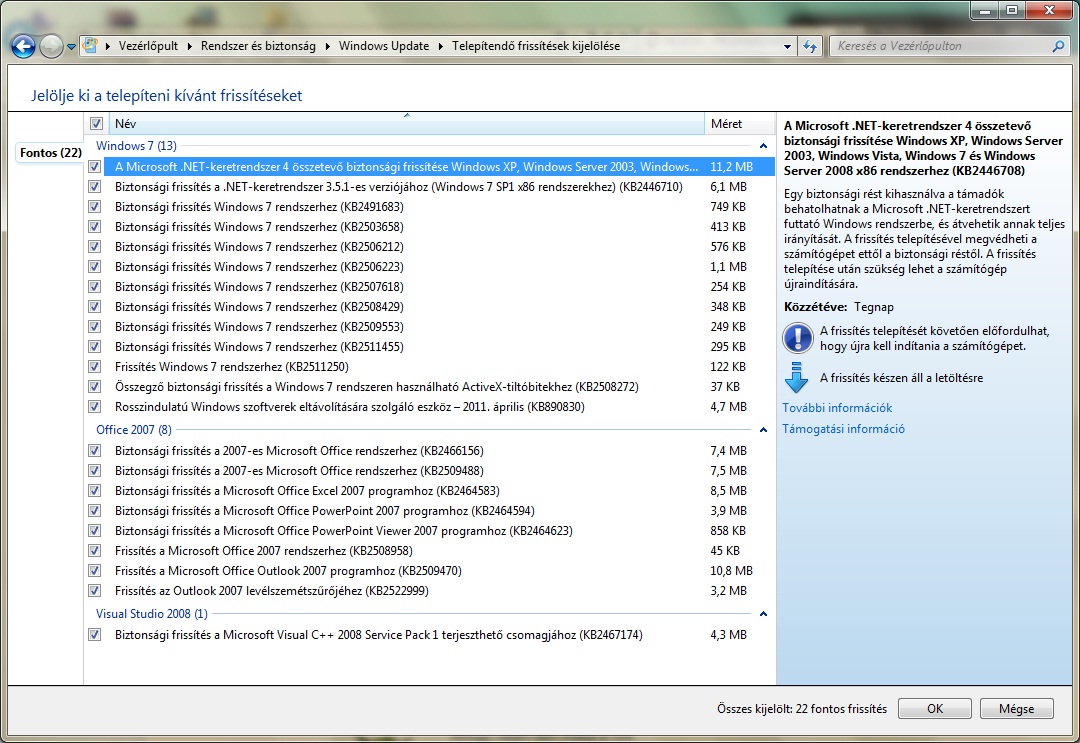Open the address bar history dropdown
1080x743 pixels.
click(787, 47)
